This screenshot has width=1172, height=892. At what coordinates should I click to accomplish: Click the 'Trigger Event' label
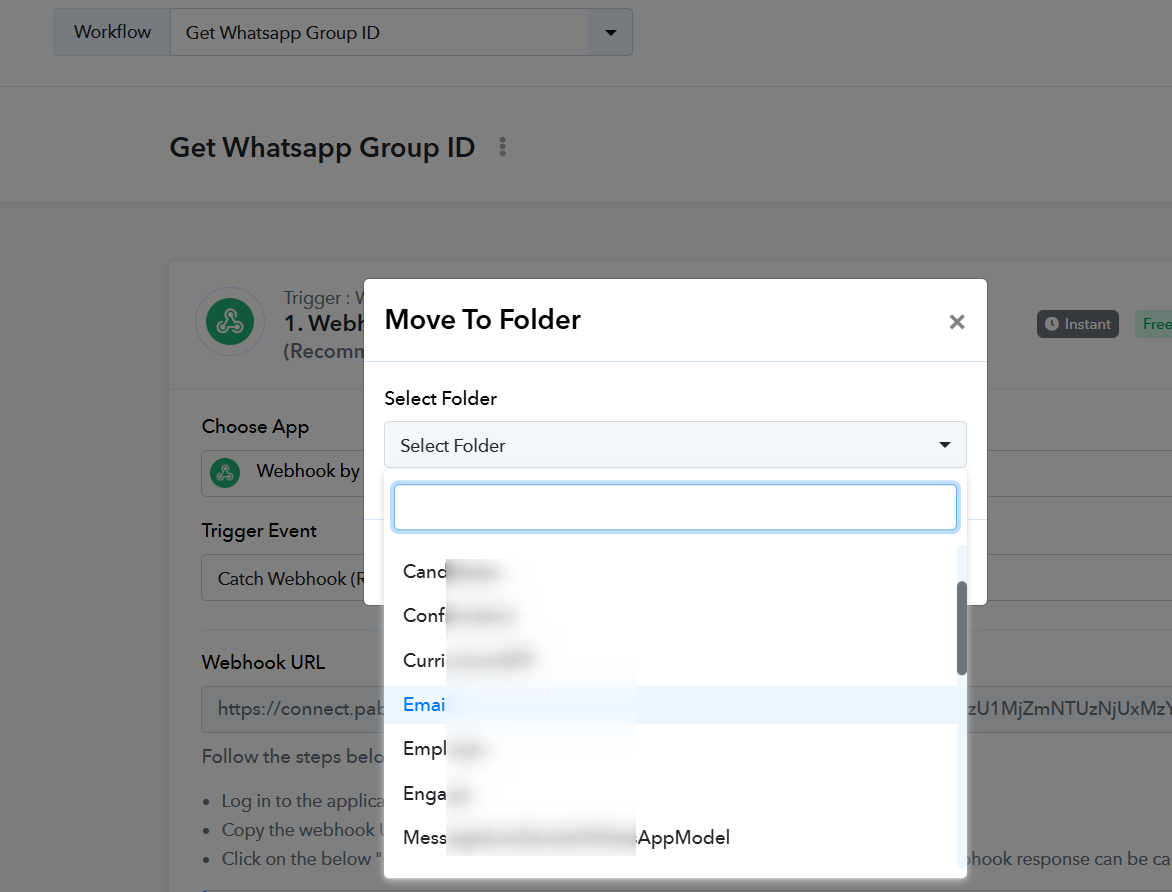259,531
